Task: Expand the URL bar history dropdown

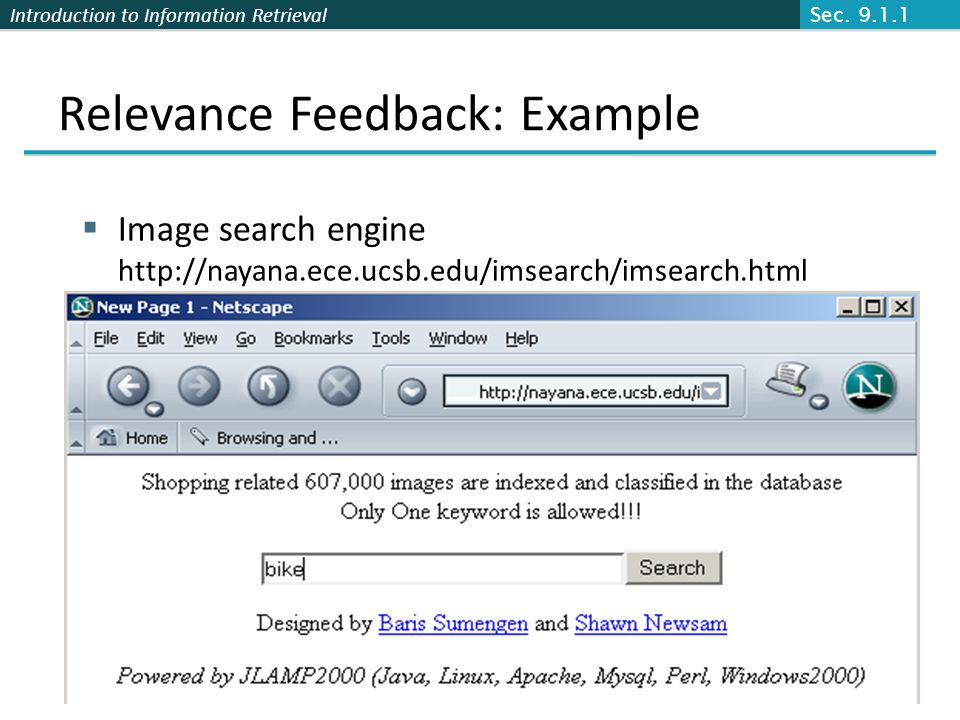Action: (x=712, y=391)
